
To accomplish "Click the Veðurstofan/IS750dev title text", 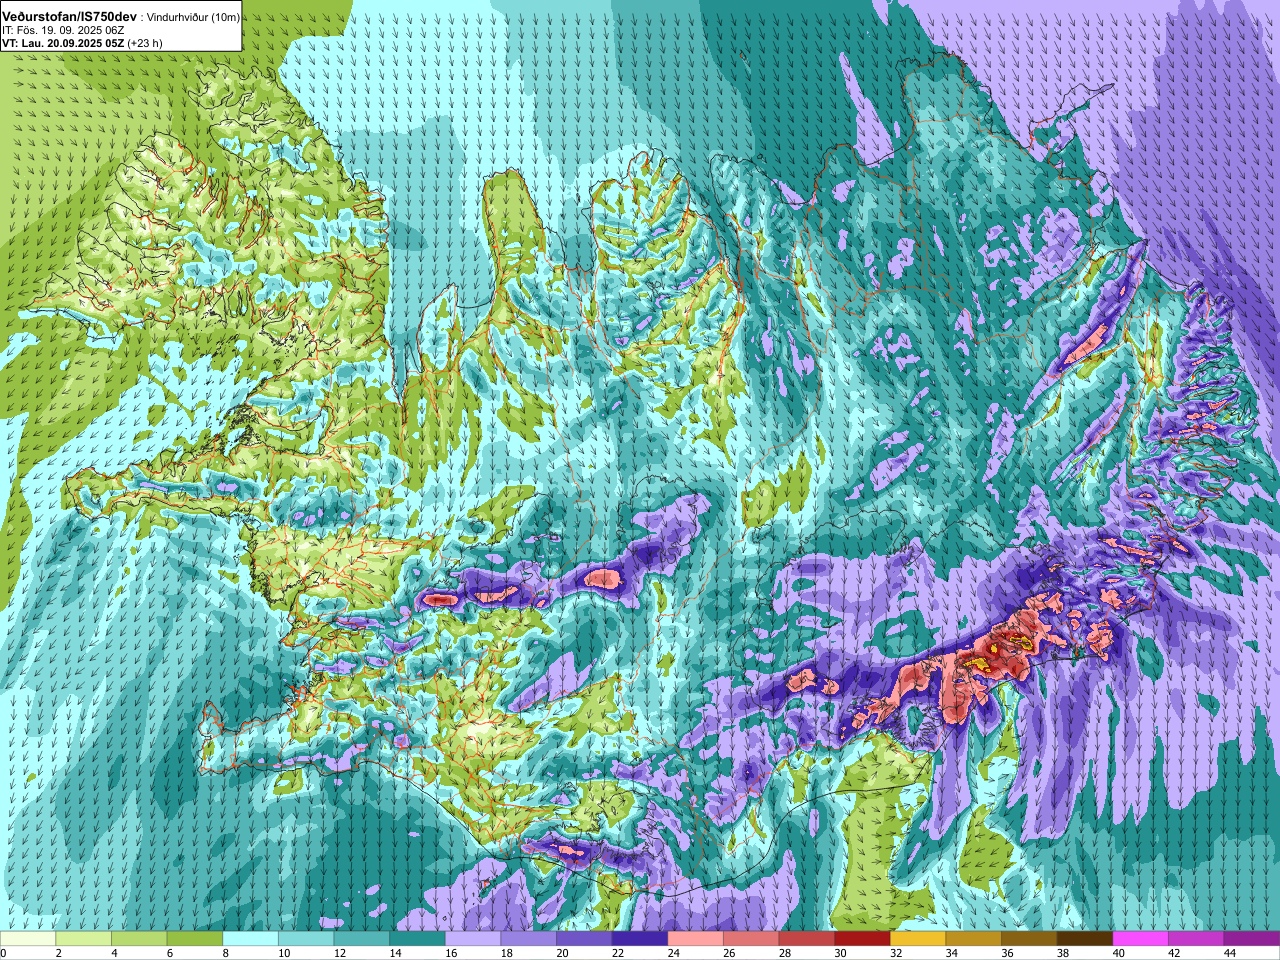I will click(69, 17).
